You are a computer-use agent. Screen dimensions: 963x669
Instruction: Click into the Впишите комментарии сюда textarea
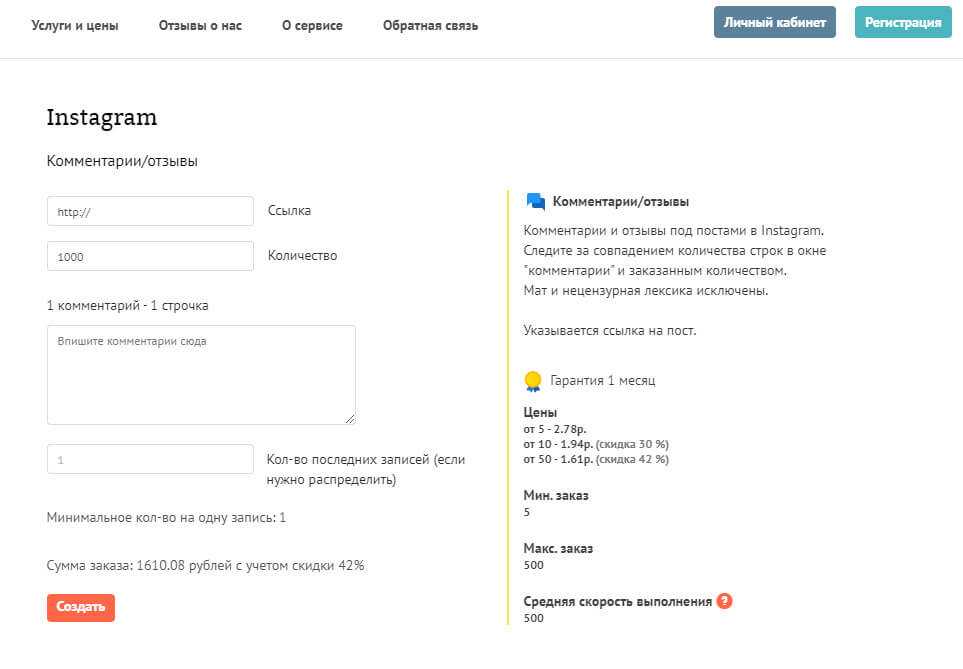201,375
